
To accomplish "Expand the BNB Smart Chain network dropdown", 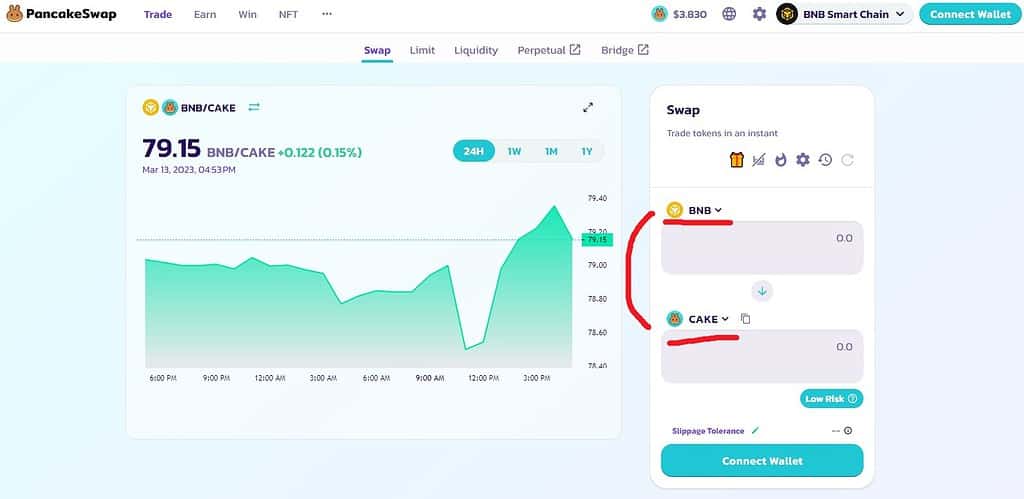I will tap(844, 14).
